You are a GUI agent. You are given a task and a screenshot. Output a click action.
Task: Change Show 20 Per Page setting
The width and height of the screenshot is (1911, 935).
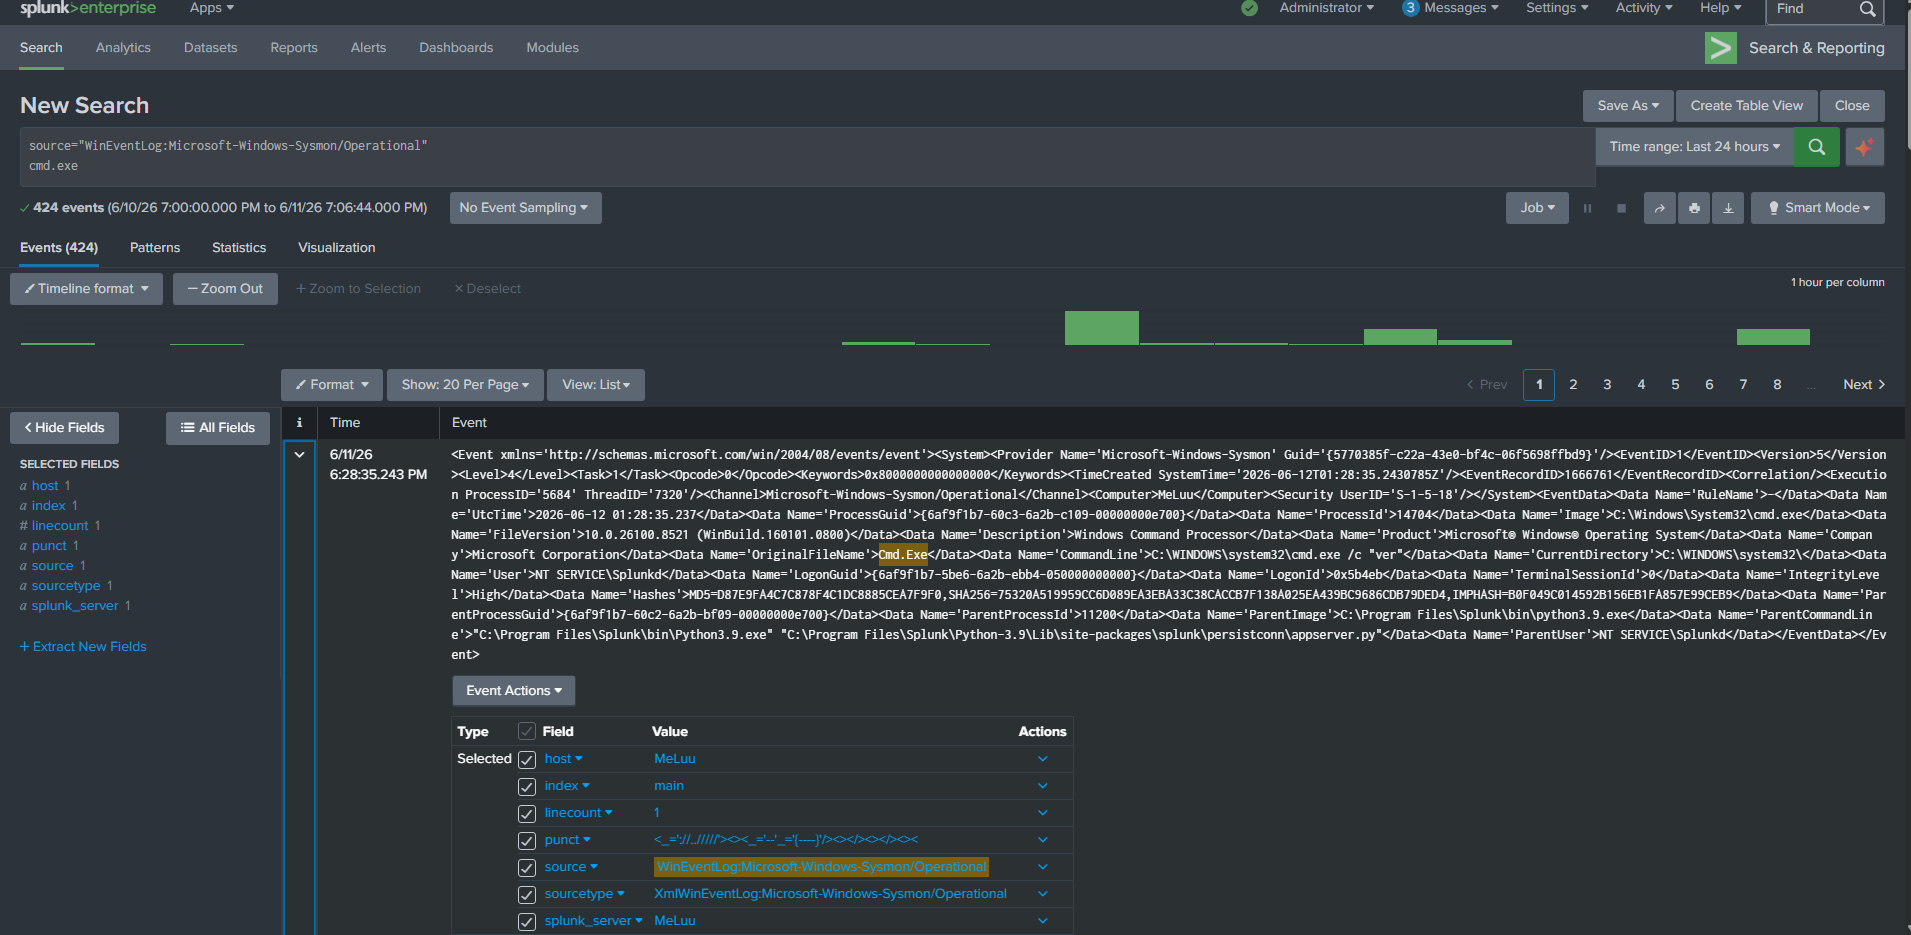465,385
